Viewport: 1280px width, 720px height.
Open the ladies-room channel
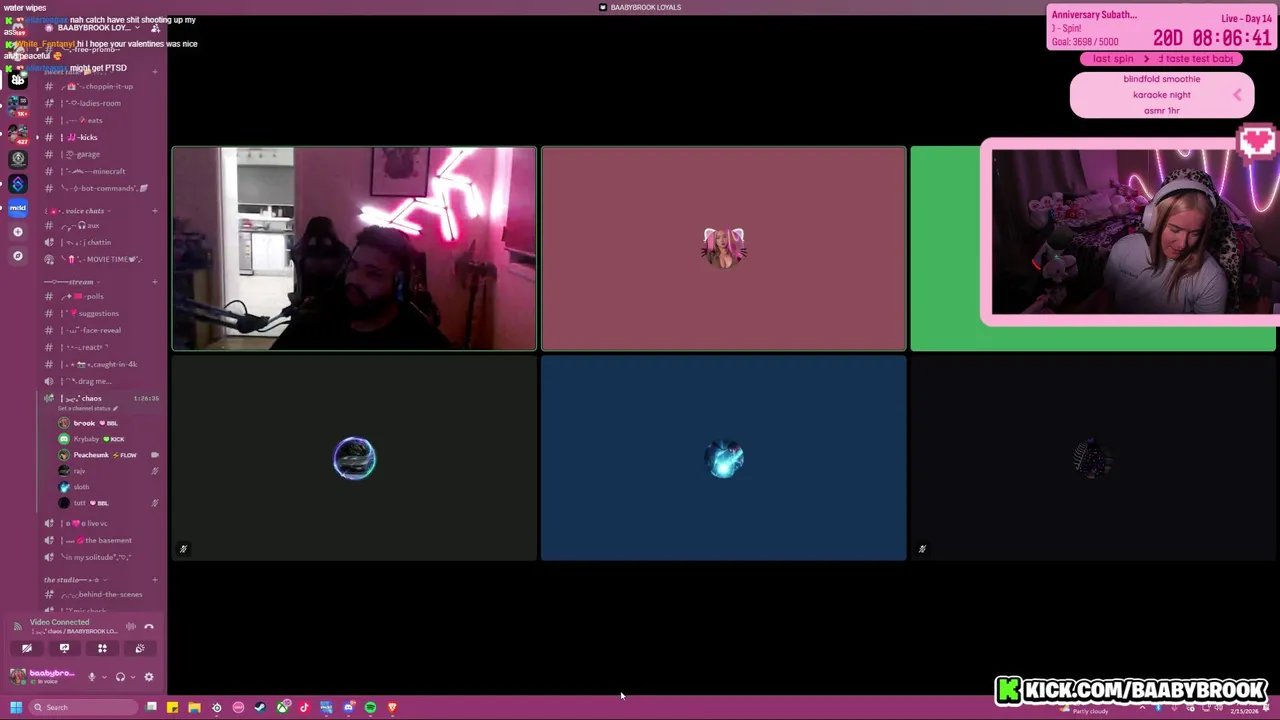click(x=100, y=103)
